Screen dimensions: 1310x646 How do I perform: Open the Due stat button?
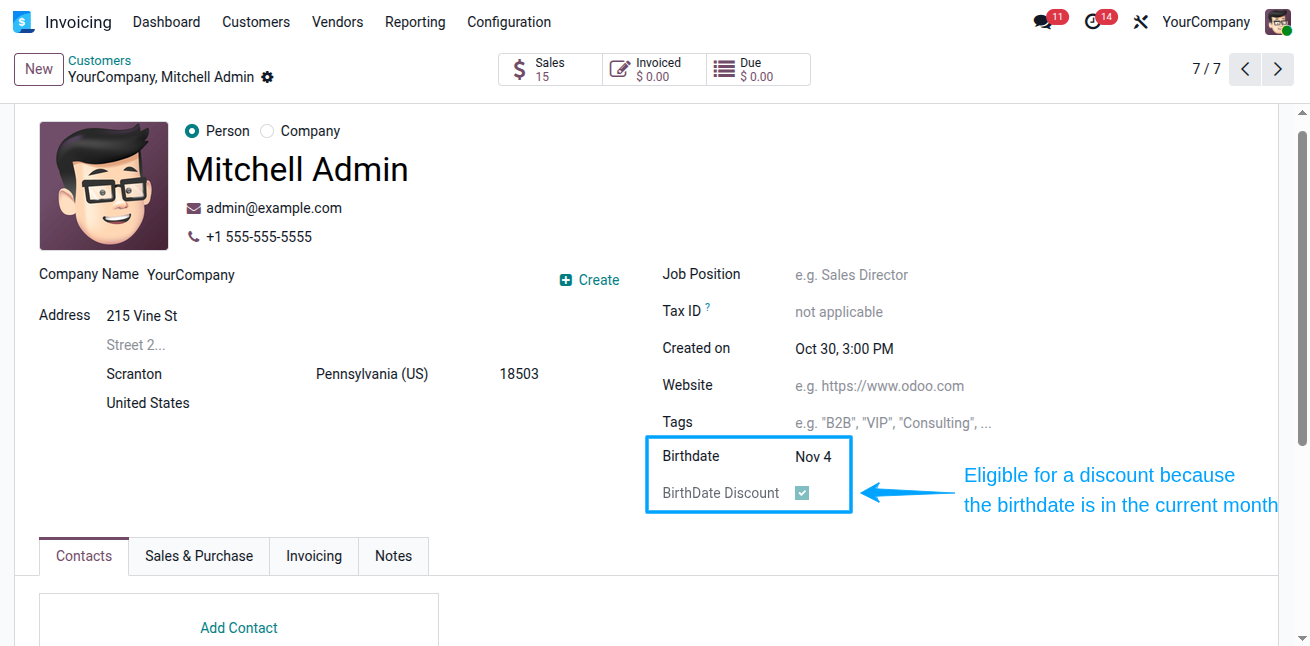pyautogui.click(x=758, y=70)
